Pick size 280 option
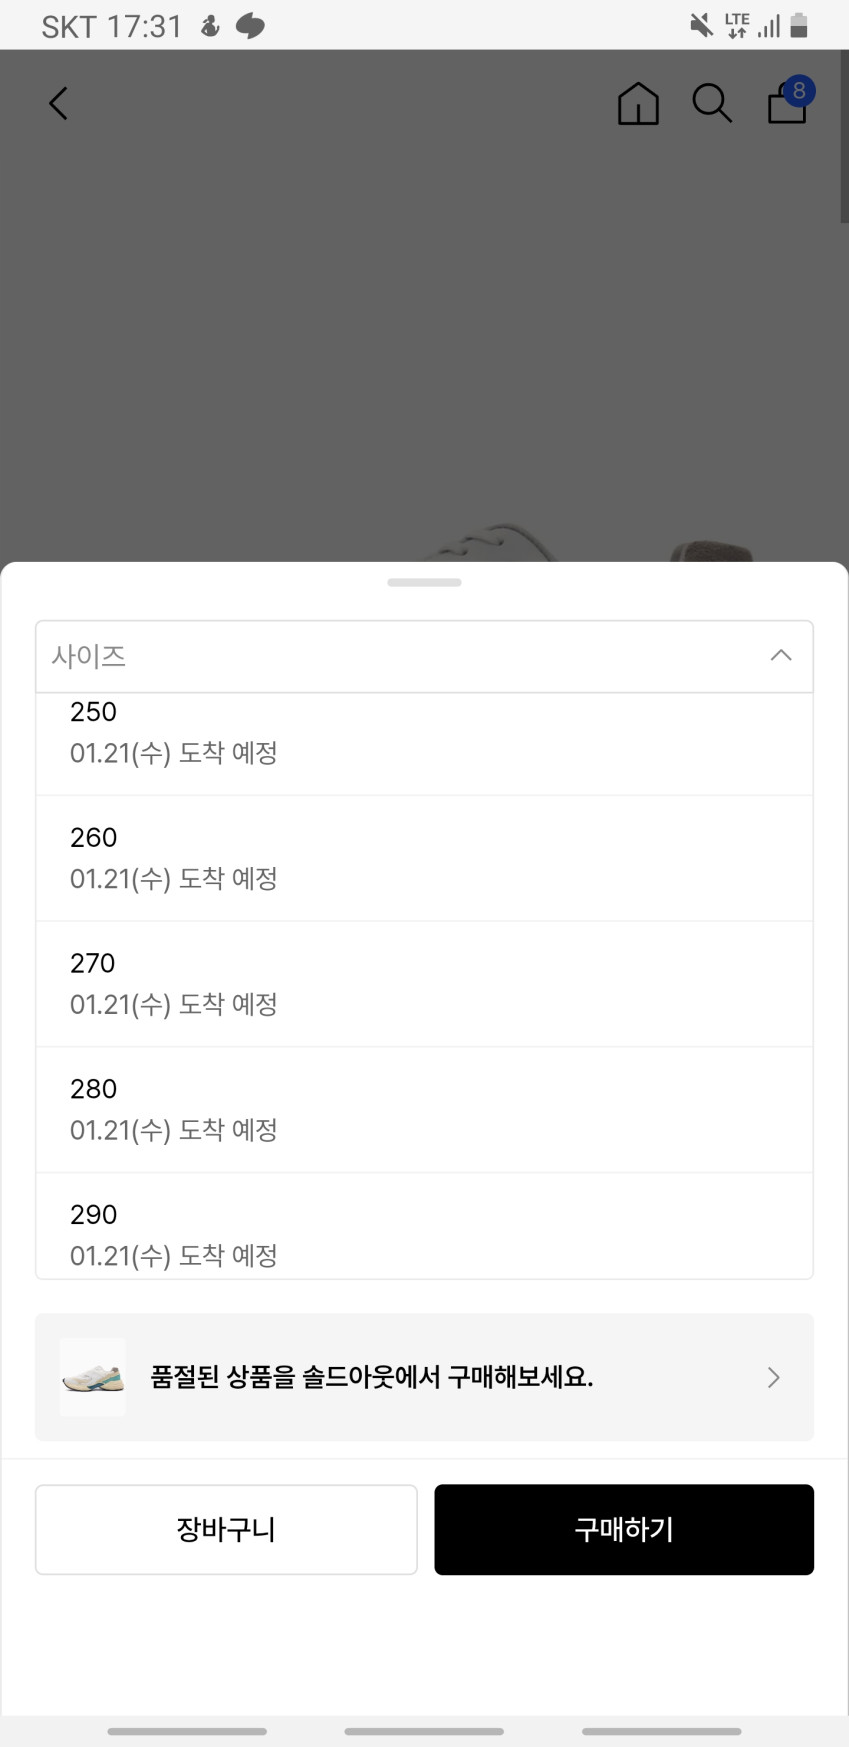Screen dimensions: 849x1747 tap(424, 1110)
